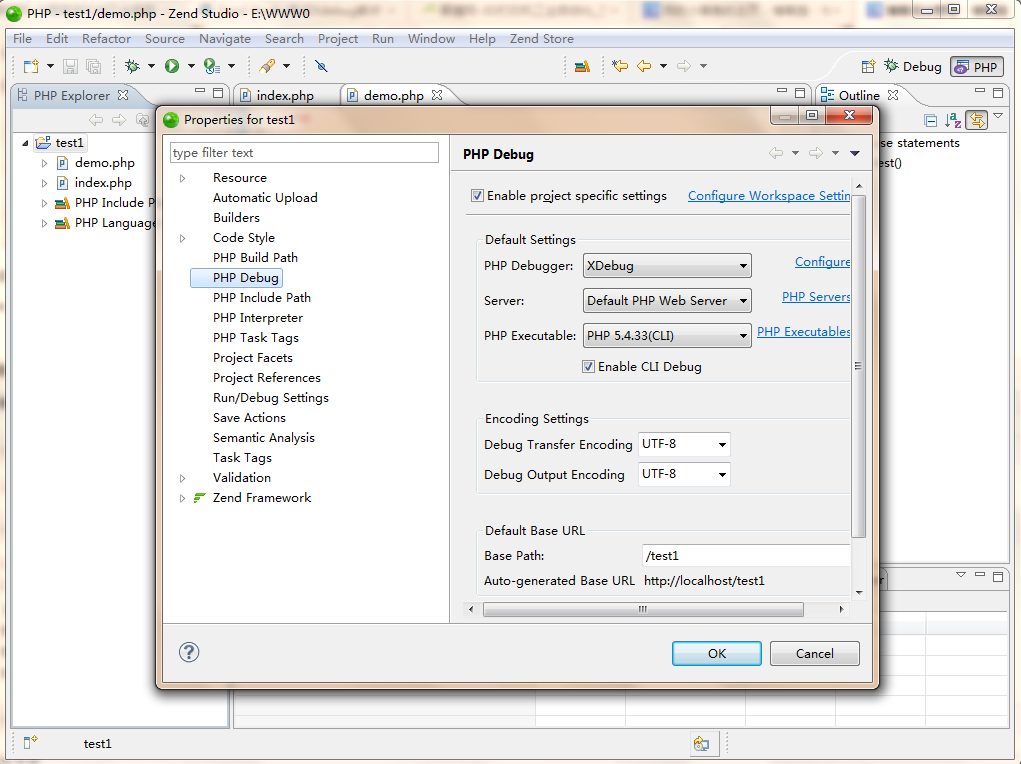Expand the Zend Framework tree node
The width and height of the screenshot is (1021, 764).
pyautogui.click(x=182, y=498)
